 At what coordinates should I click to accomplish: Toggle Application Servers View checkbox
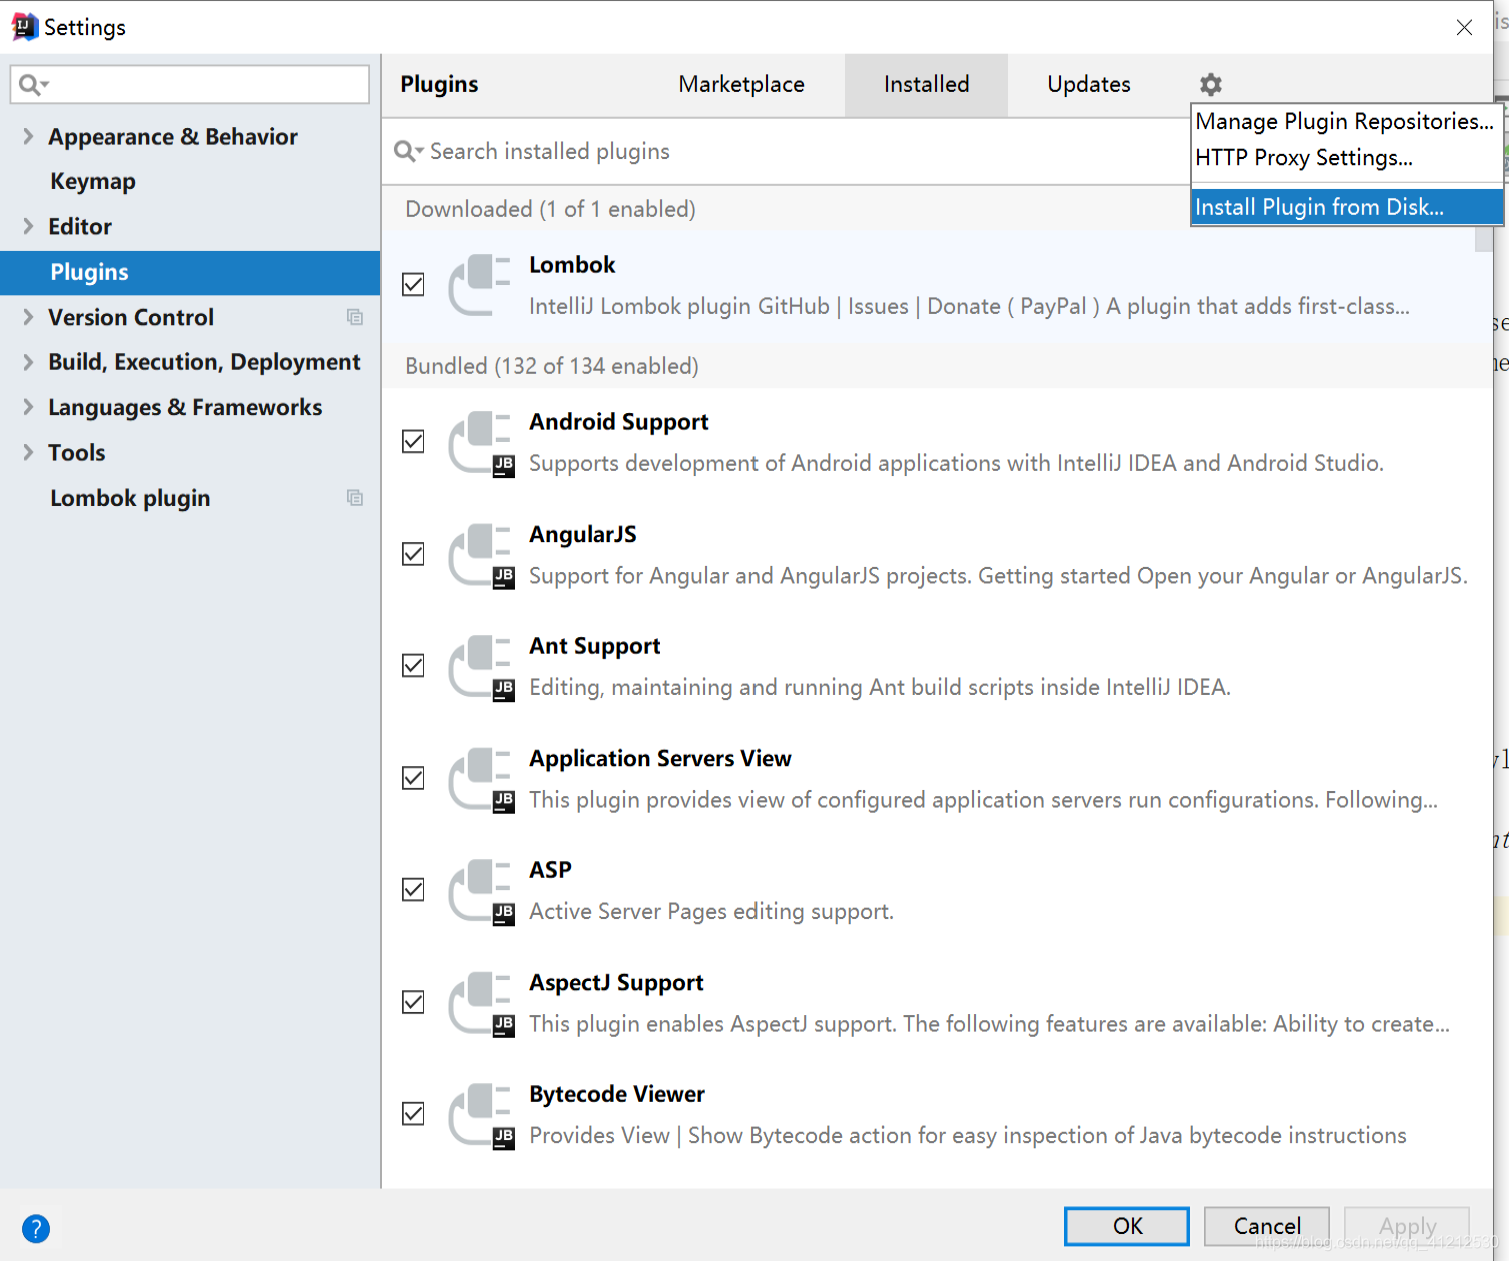point(413,778)
